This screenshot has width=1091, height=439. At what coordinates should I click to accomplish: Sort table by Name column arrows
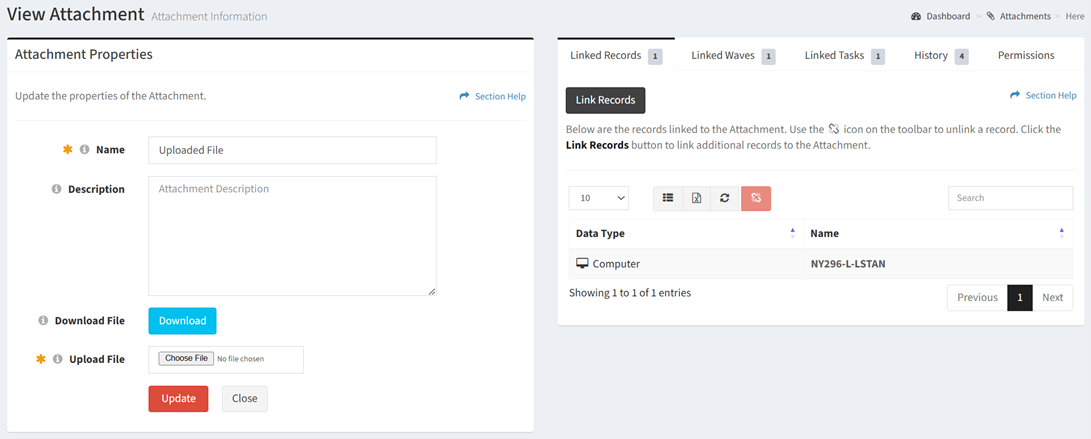pyautogui.click(x=1061, y=234)
